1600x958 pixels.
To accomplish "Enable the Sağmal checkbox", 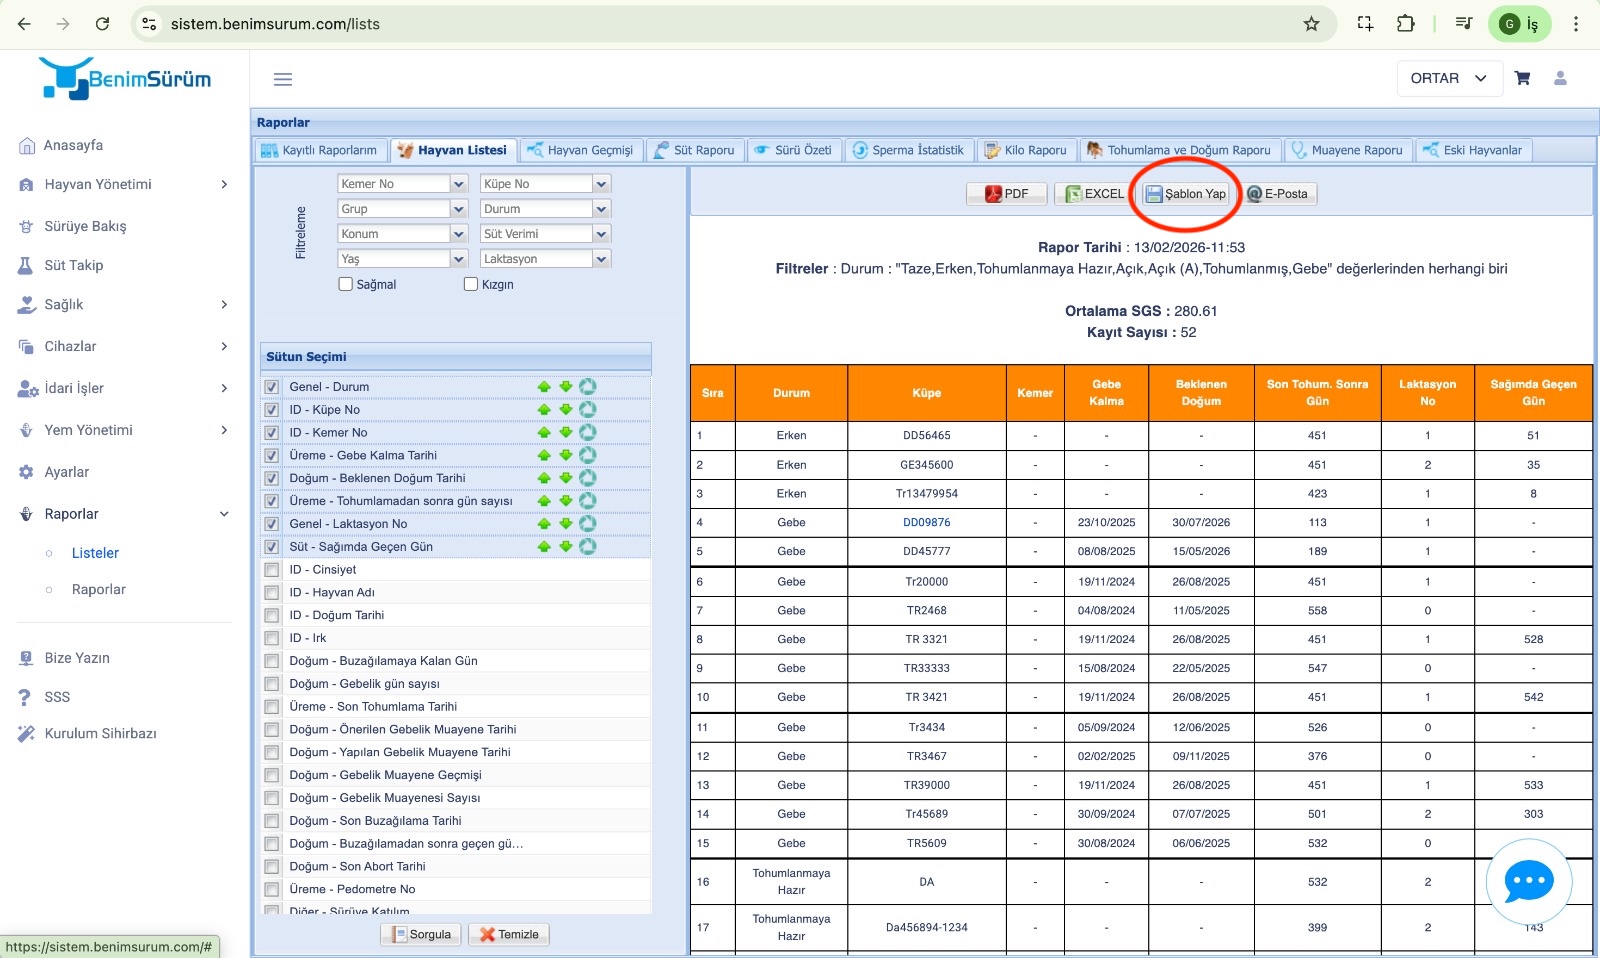I will (346, 284).
